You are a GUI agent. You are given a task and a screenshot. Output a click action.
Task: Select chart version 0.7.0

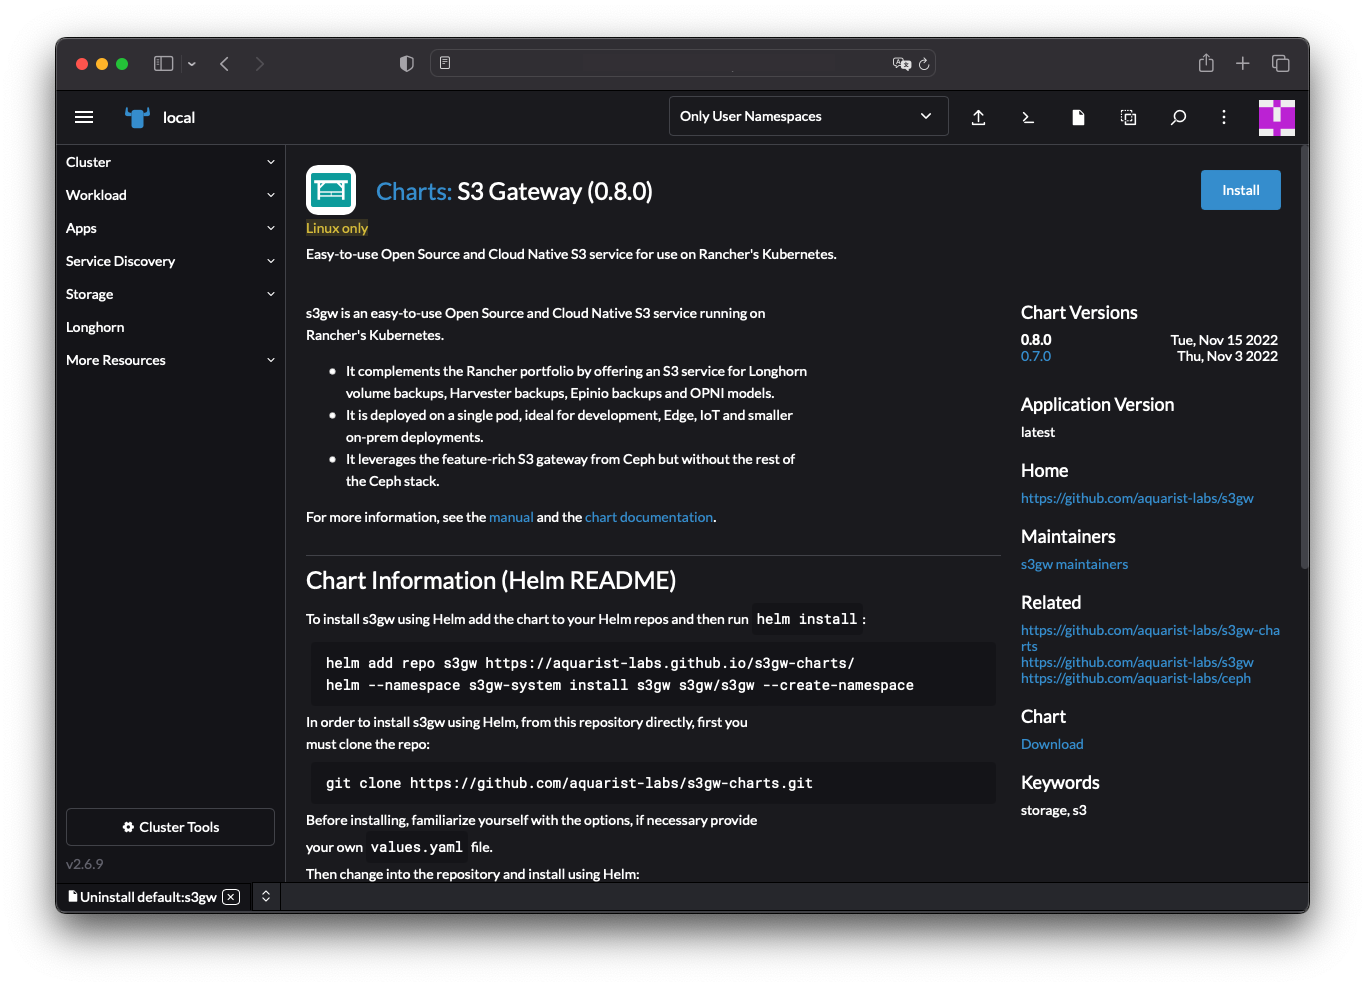click(1035, 355)
